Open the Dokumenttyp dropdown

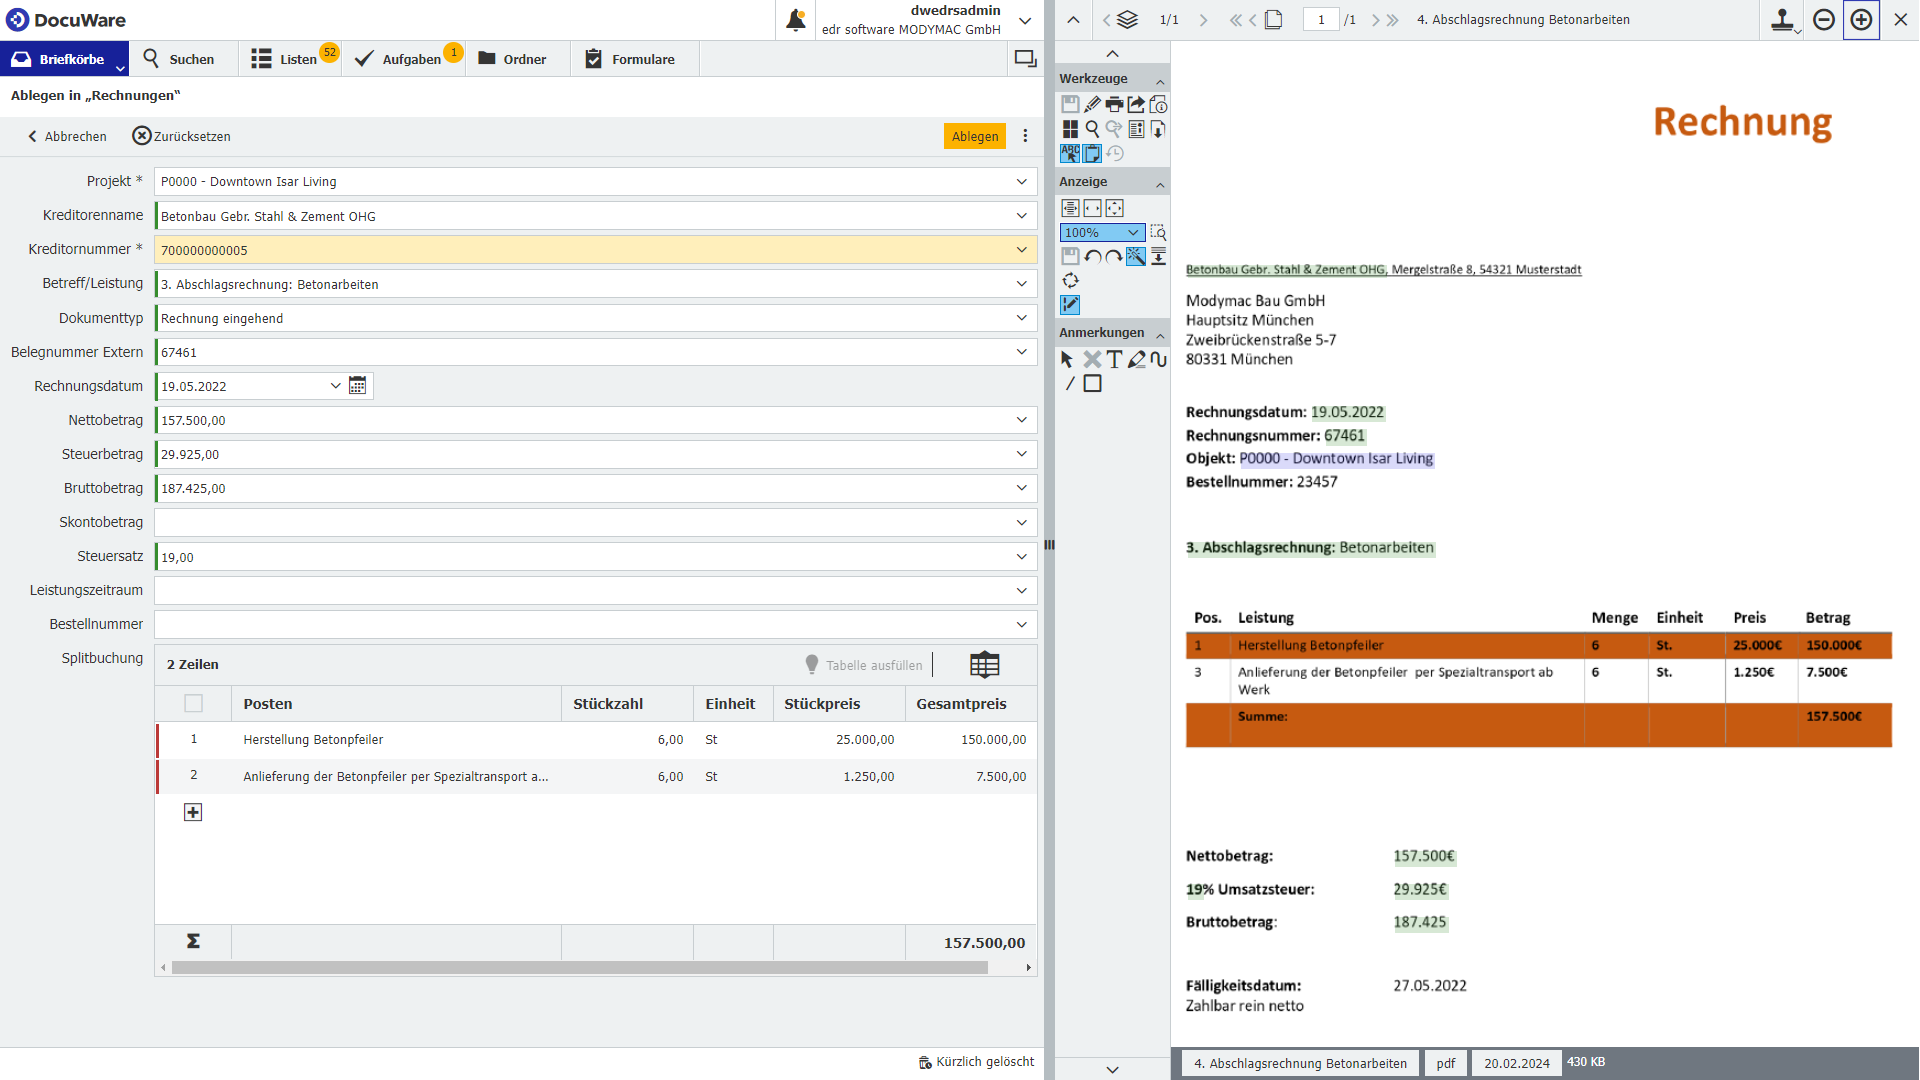[x=1021, y=318]
